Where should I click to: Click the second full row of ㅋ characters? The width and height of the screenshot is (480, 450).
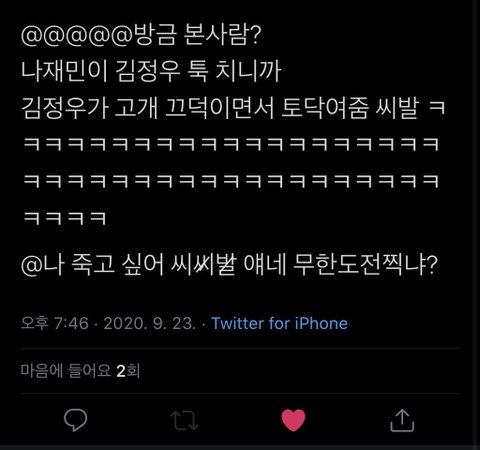(231, 181)
